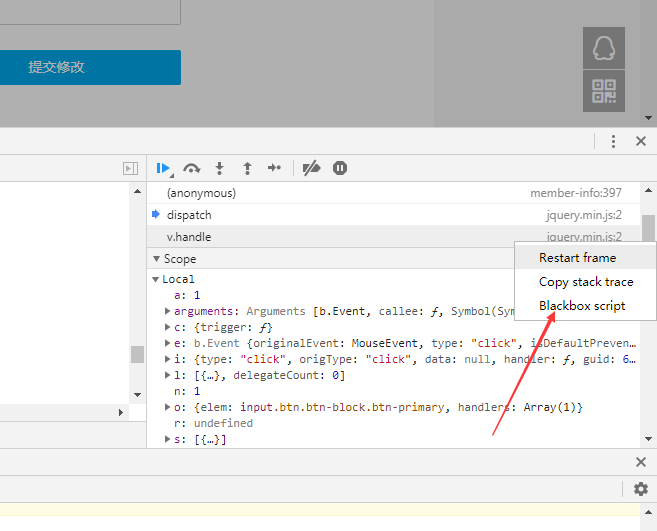Click the debugger sidebar scrollbar thumb

pyautogui.click(x=649, y=228)
